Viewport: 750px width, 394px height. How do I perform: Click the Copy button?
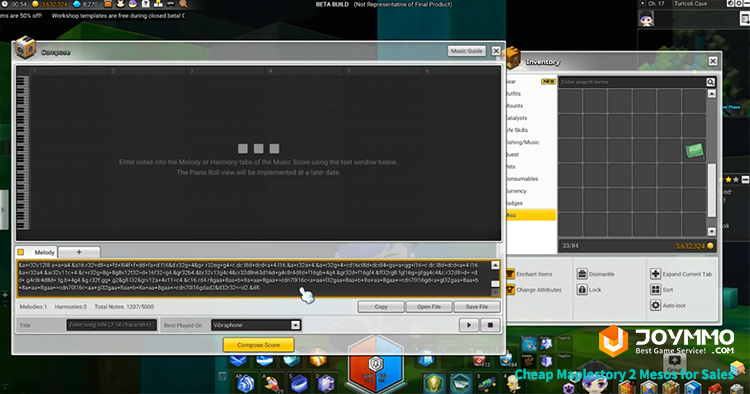pos(381,307)
